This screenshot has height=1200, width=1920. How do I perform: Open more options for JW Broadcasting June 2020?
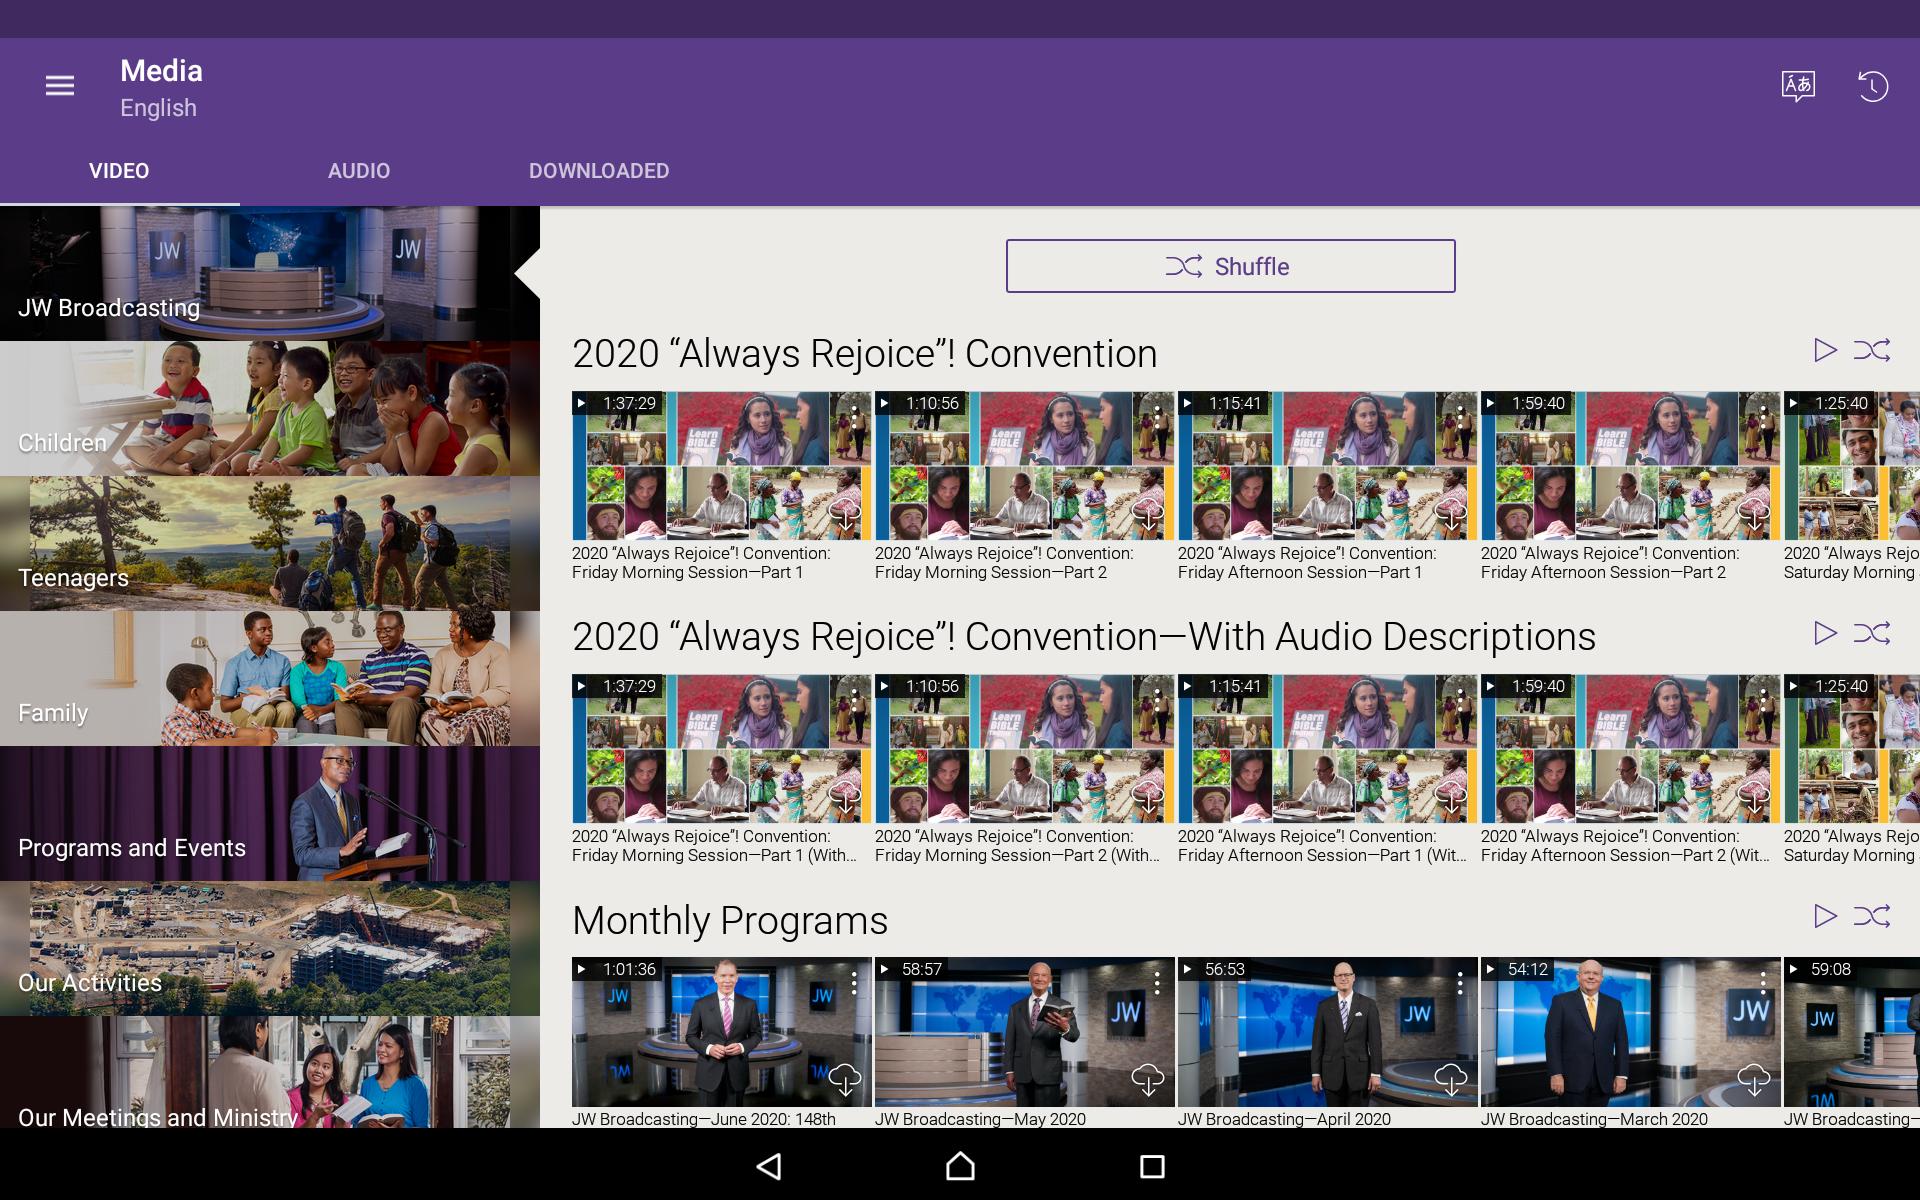coord(855,983)
